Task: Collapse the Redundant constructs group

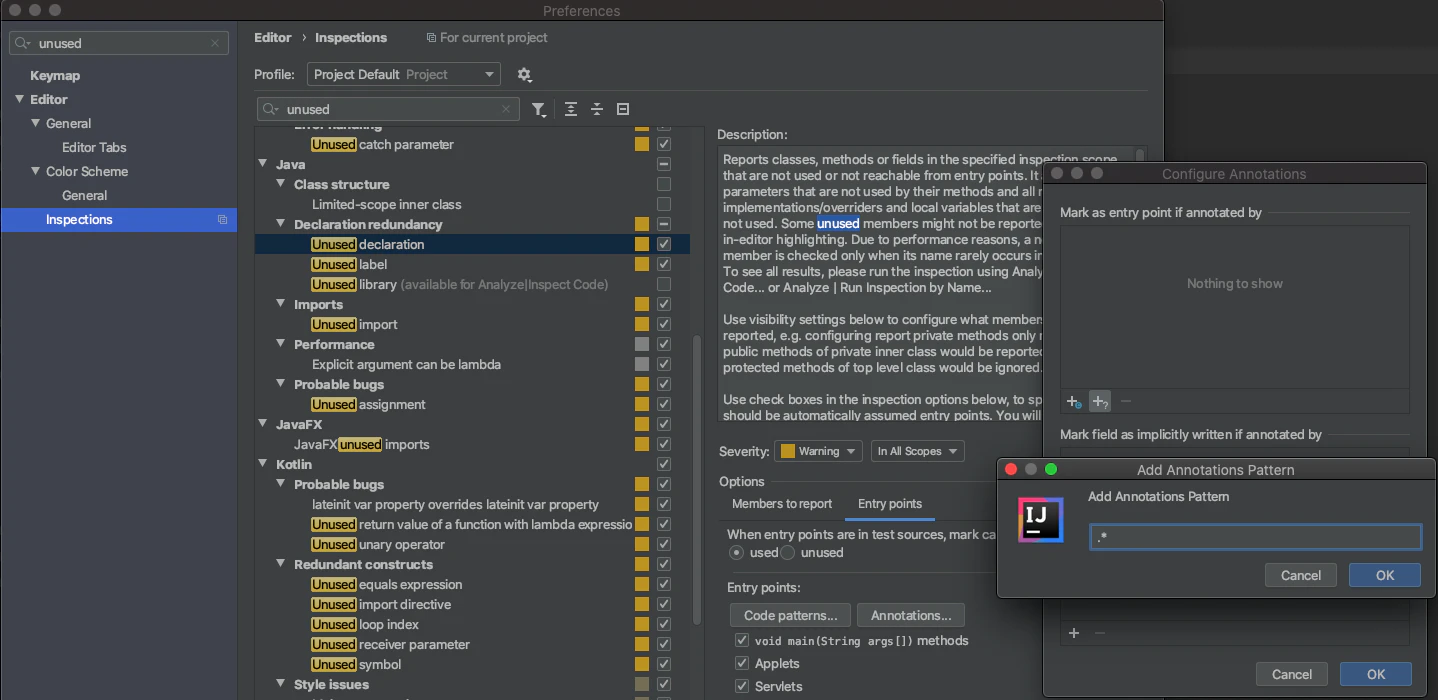Action: [281, 564]
